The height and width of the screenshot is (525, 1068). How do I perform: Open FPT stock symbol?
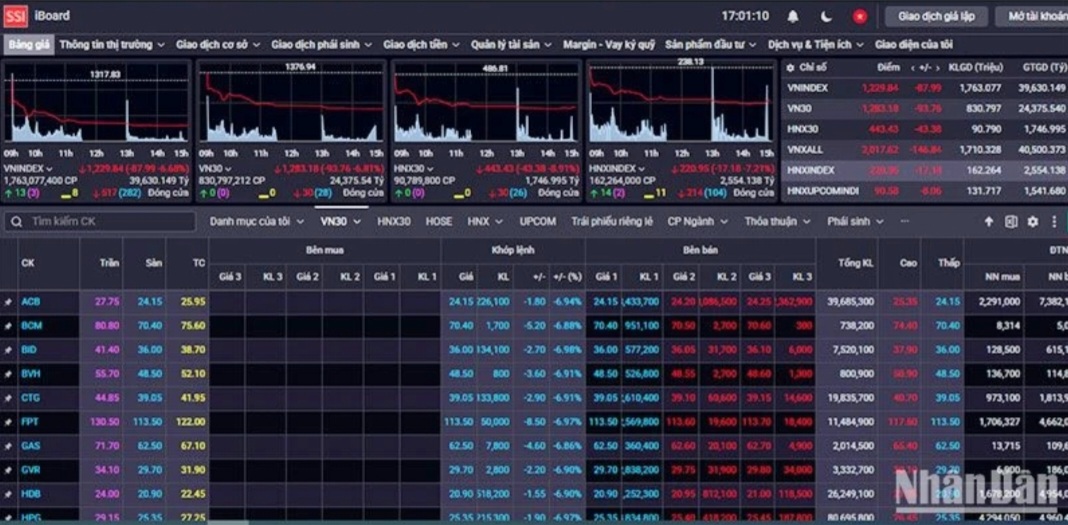[x=30, y=421]
